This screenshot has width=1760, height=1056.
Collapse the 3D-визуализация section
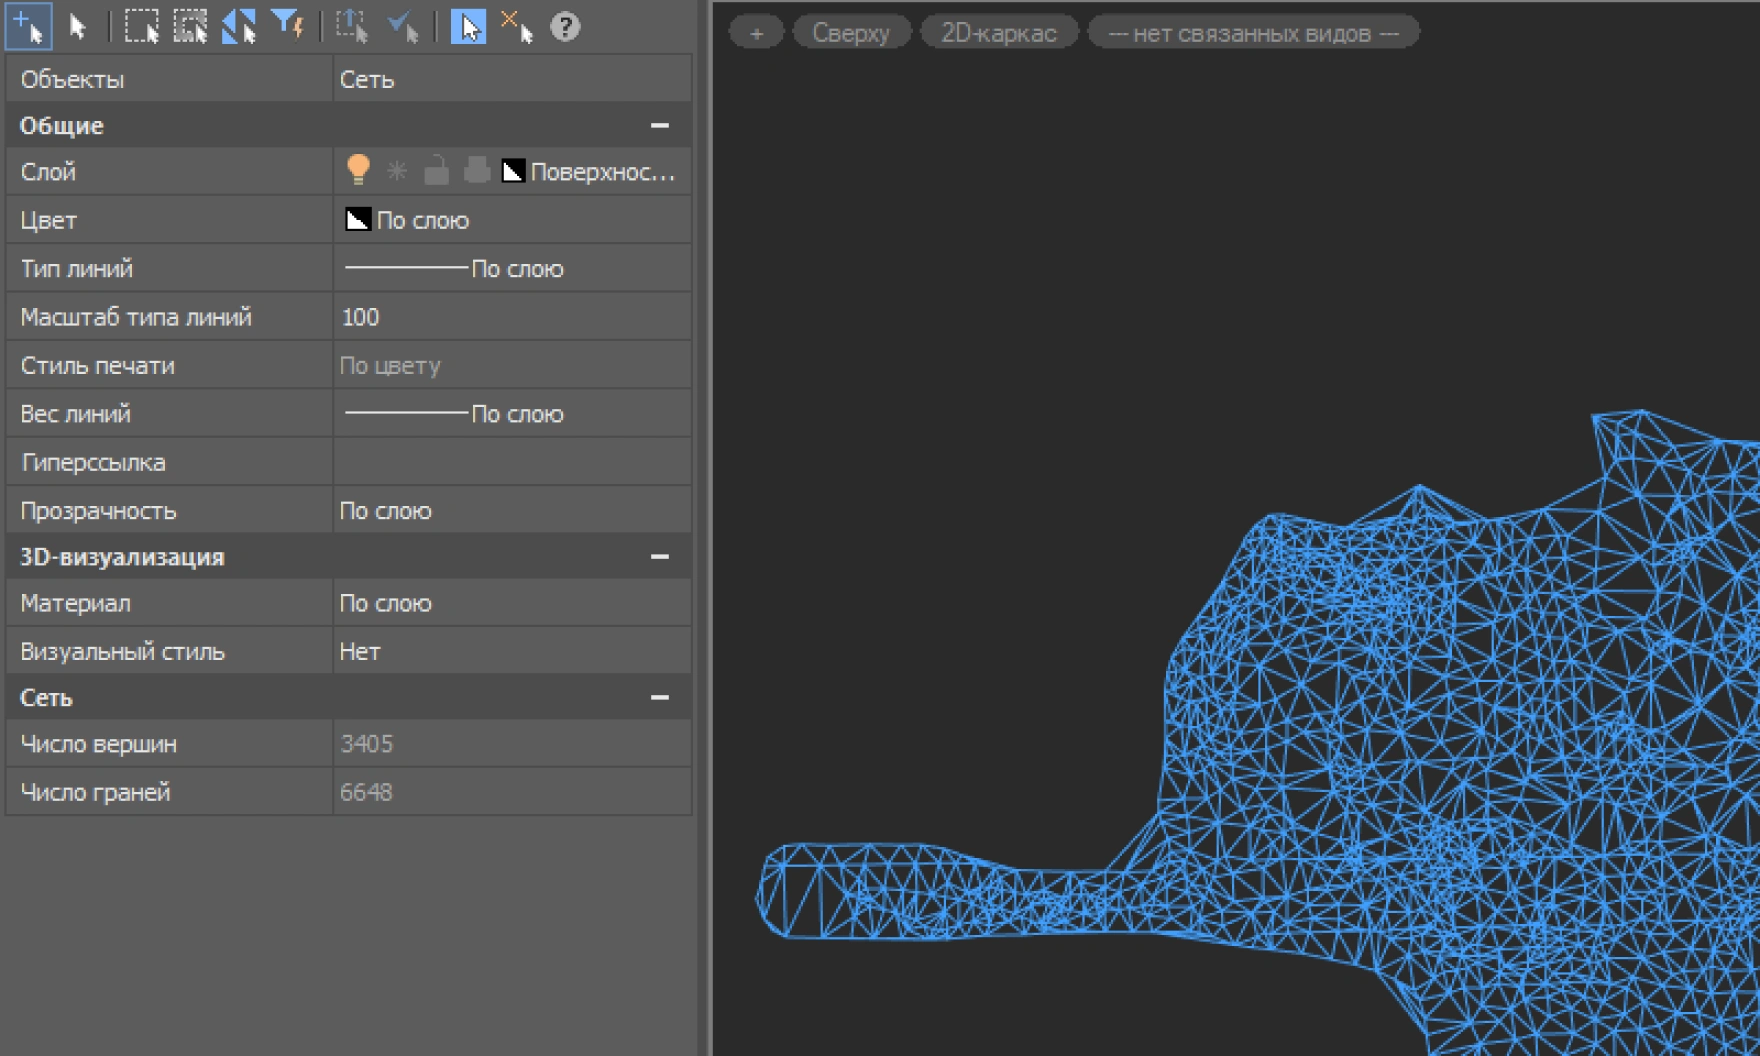point(659,557)
